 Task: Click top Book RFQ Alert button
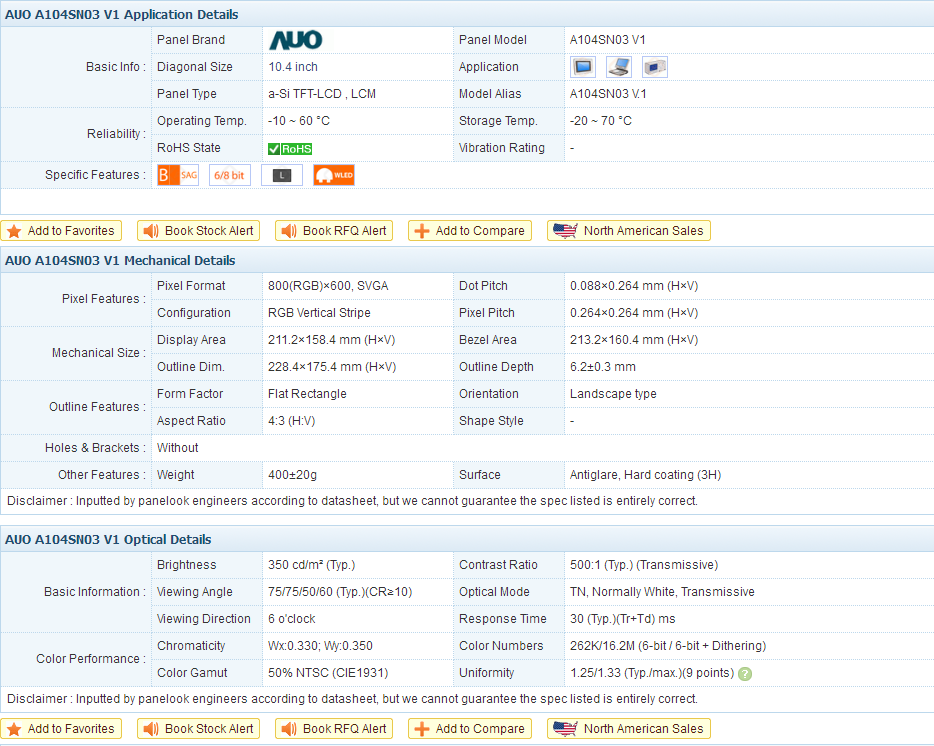tap(334, 231)
